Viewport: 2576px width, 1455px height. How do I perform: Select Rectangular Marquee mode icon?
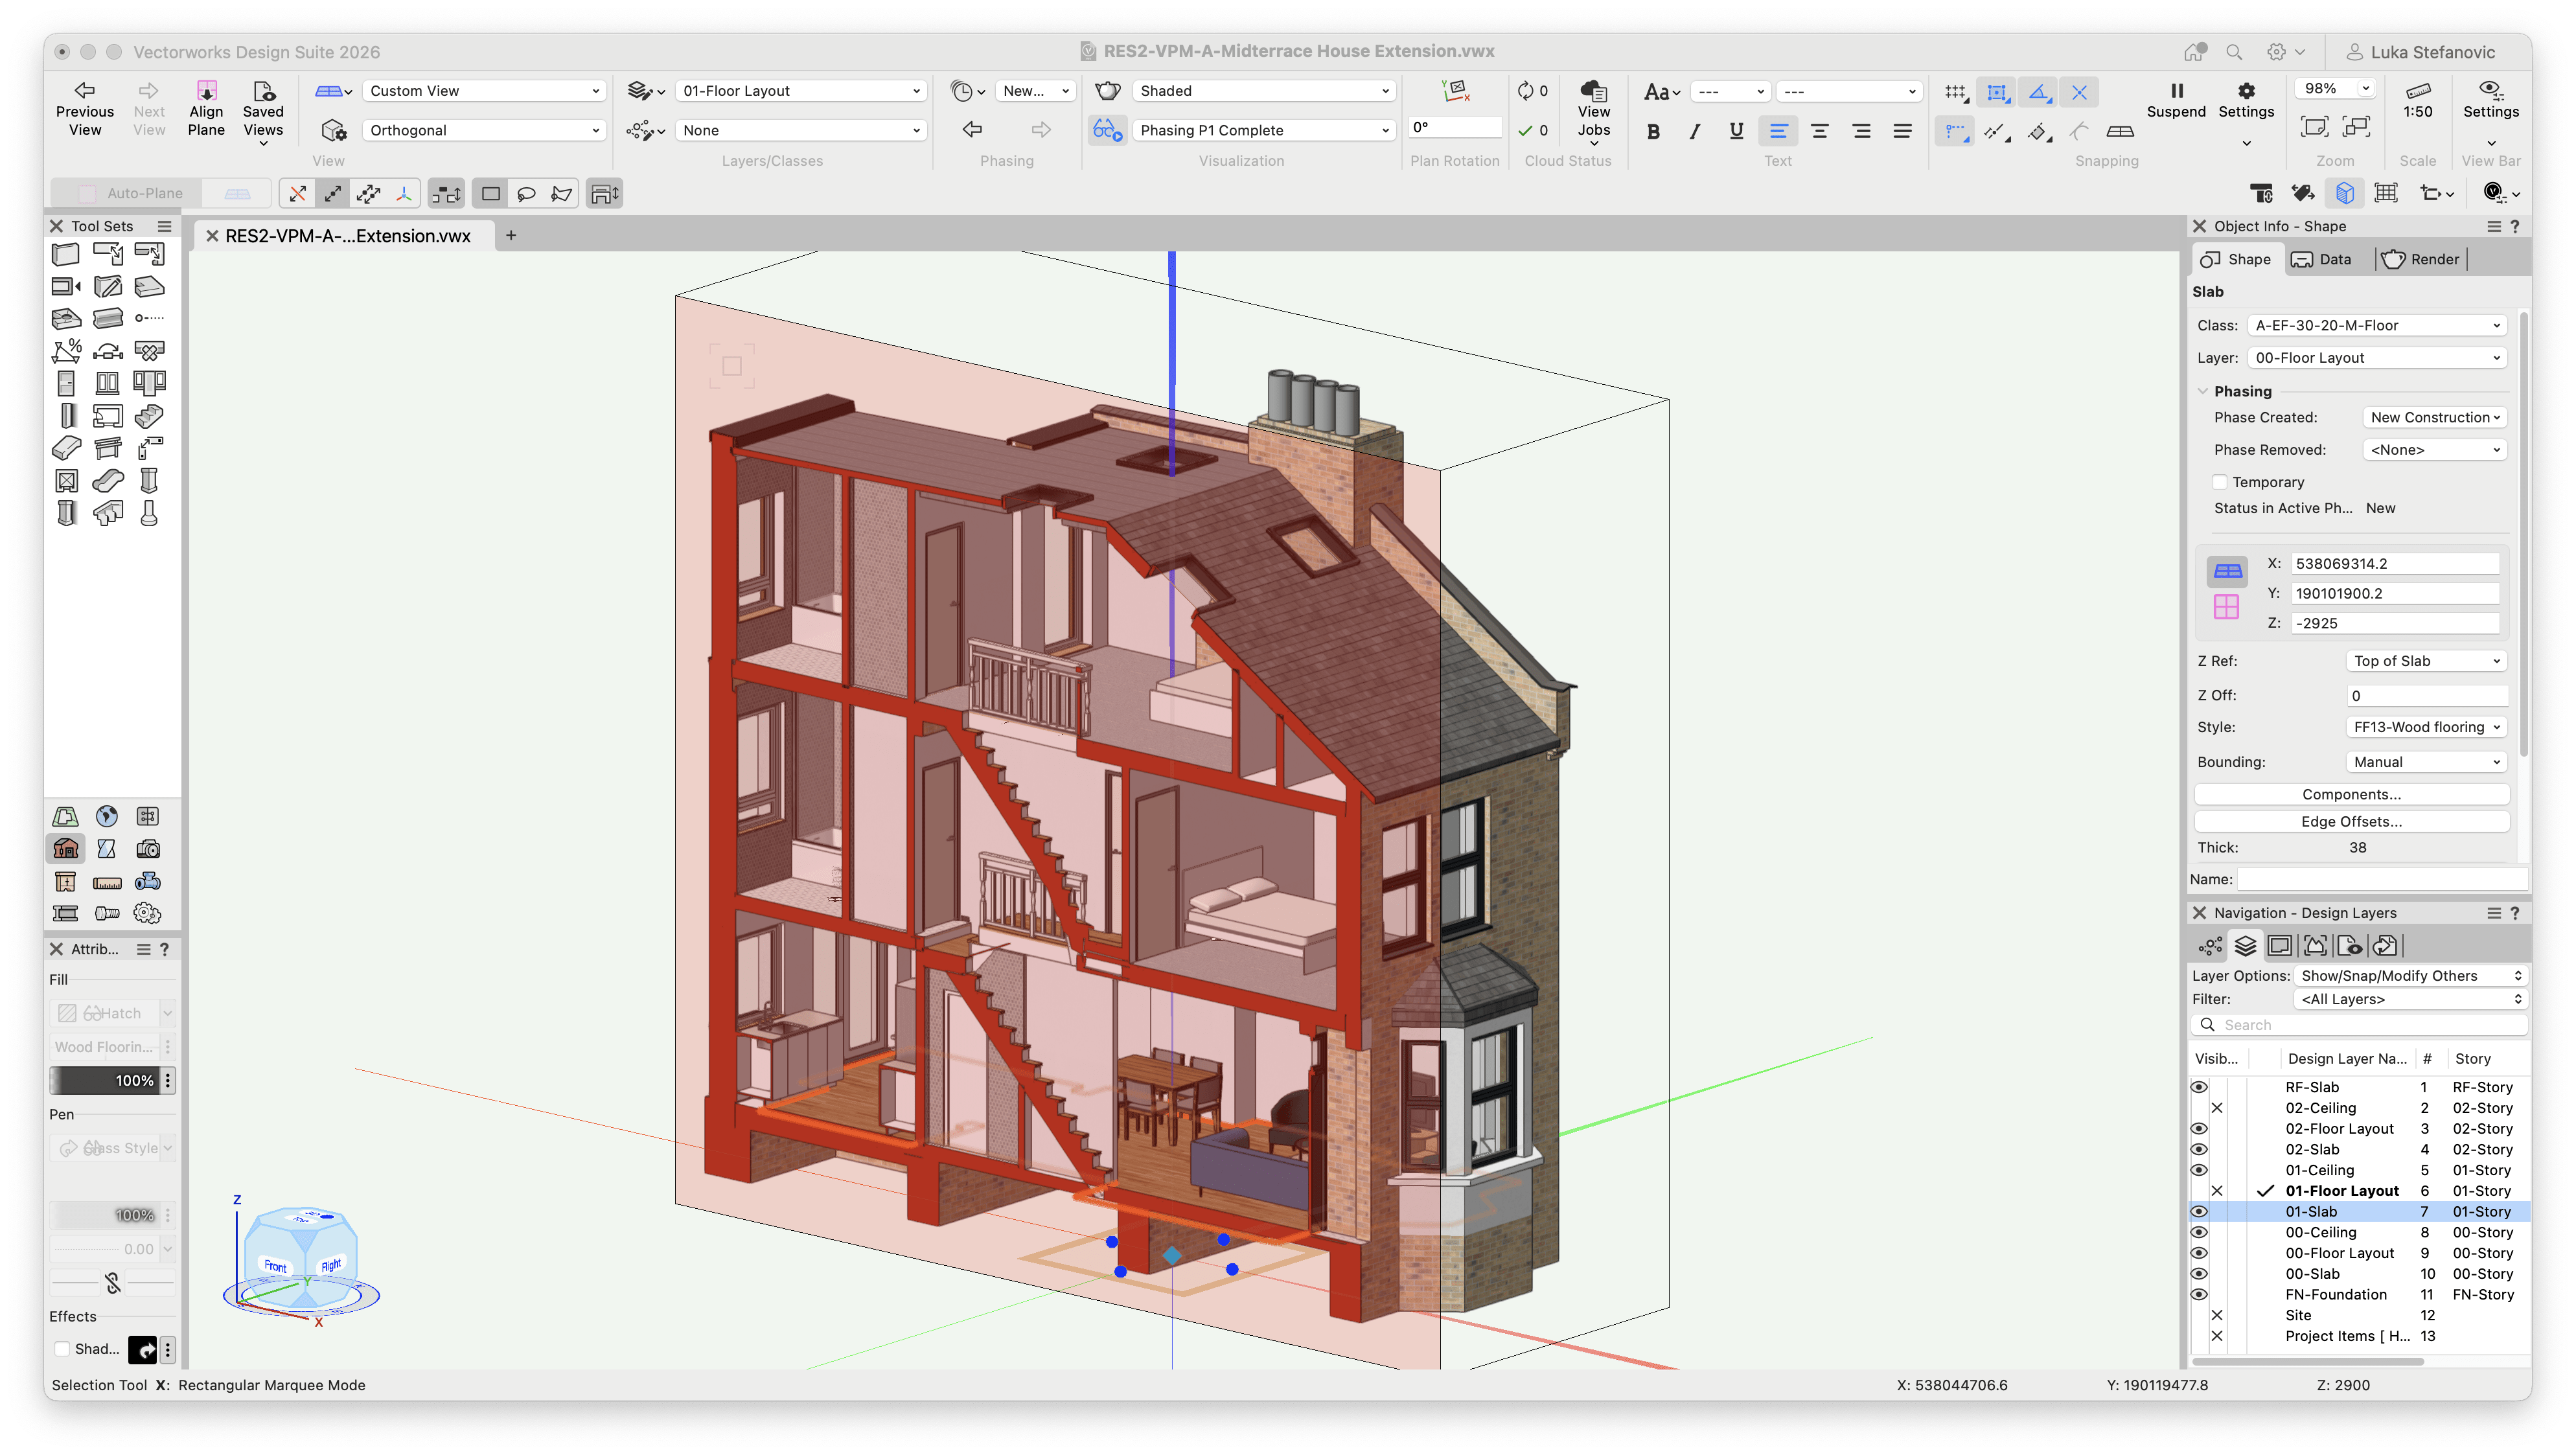click(490, 194)
